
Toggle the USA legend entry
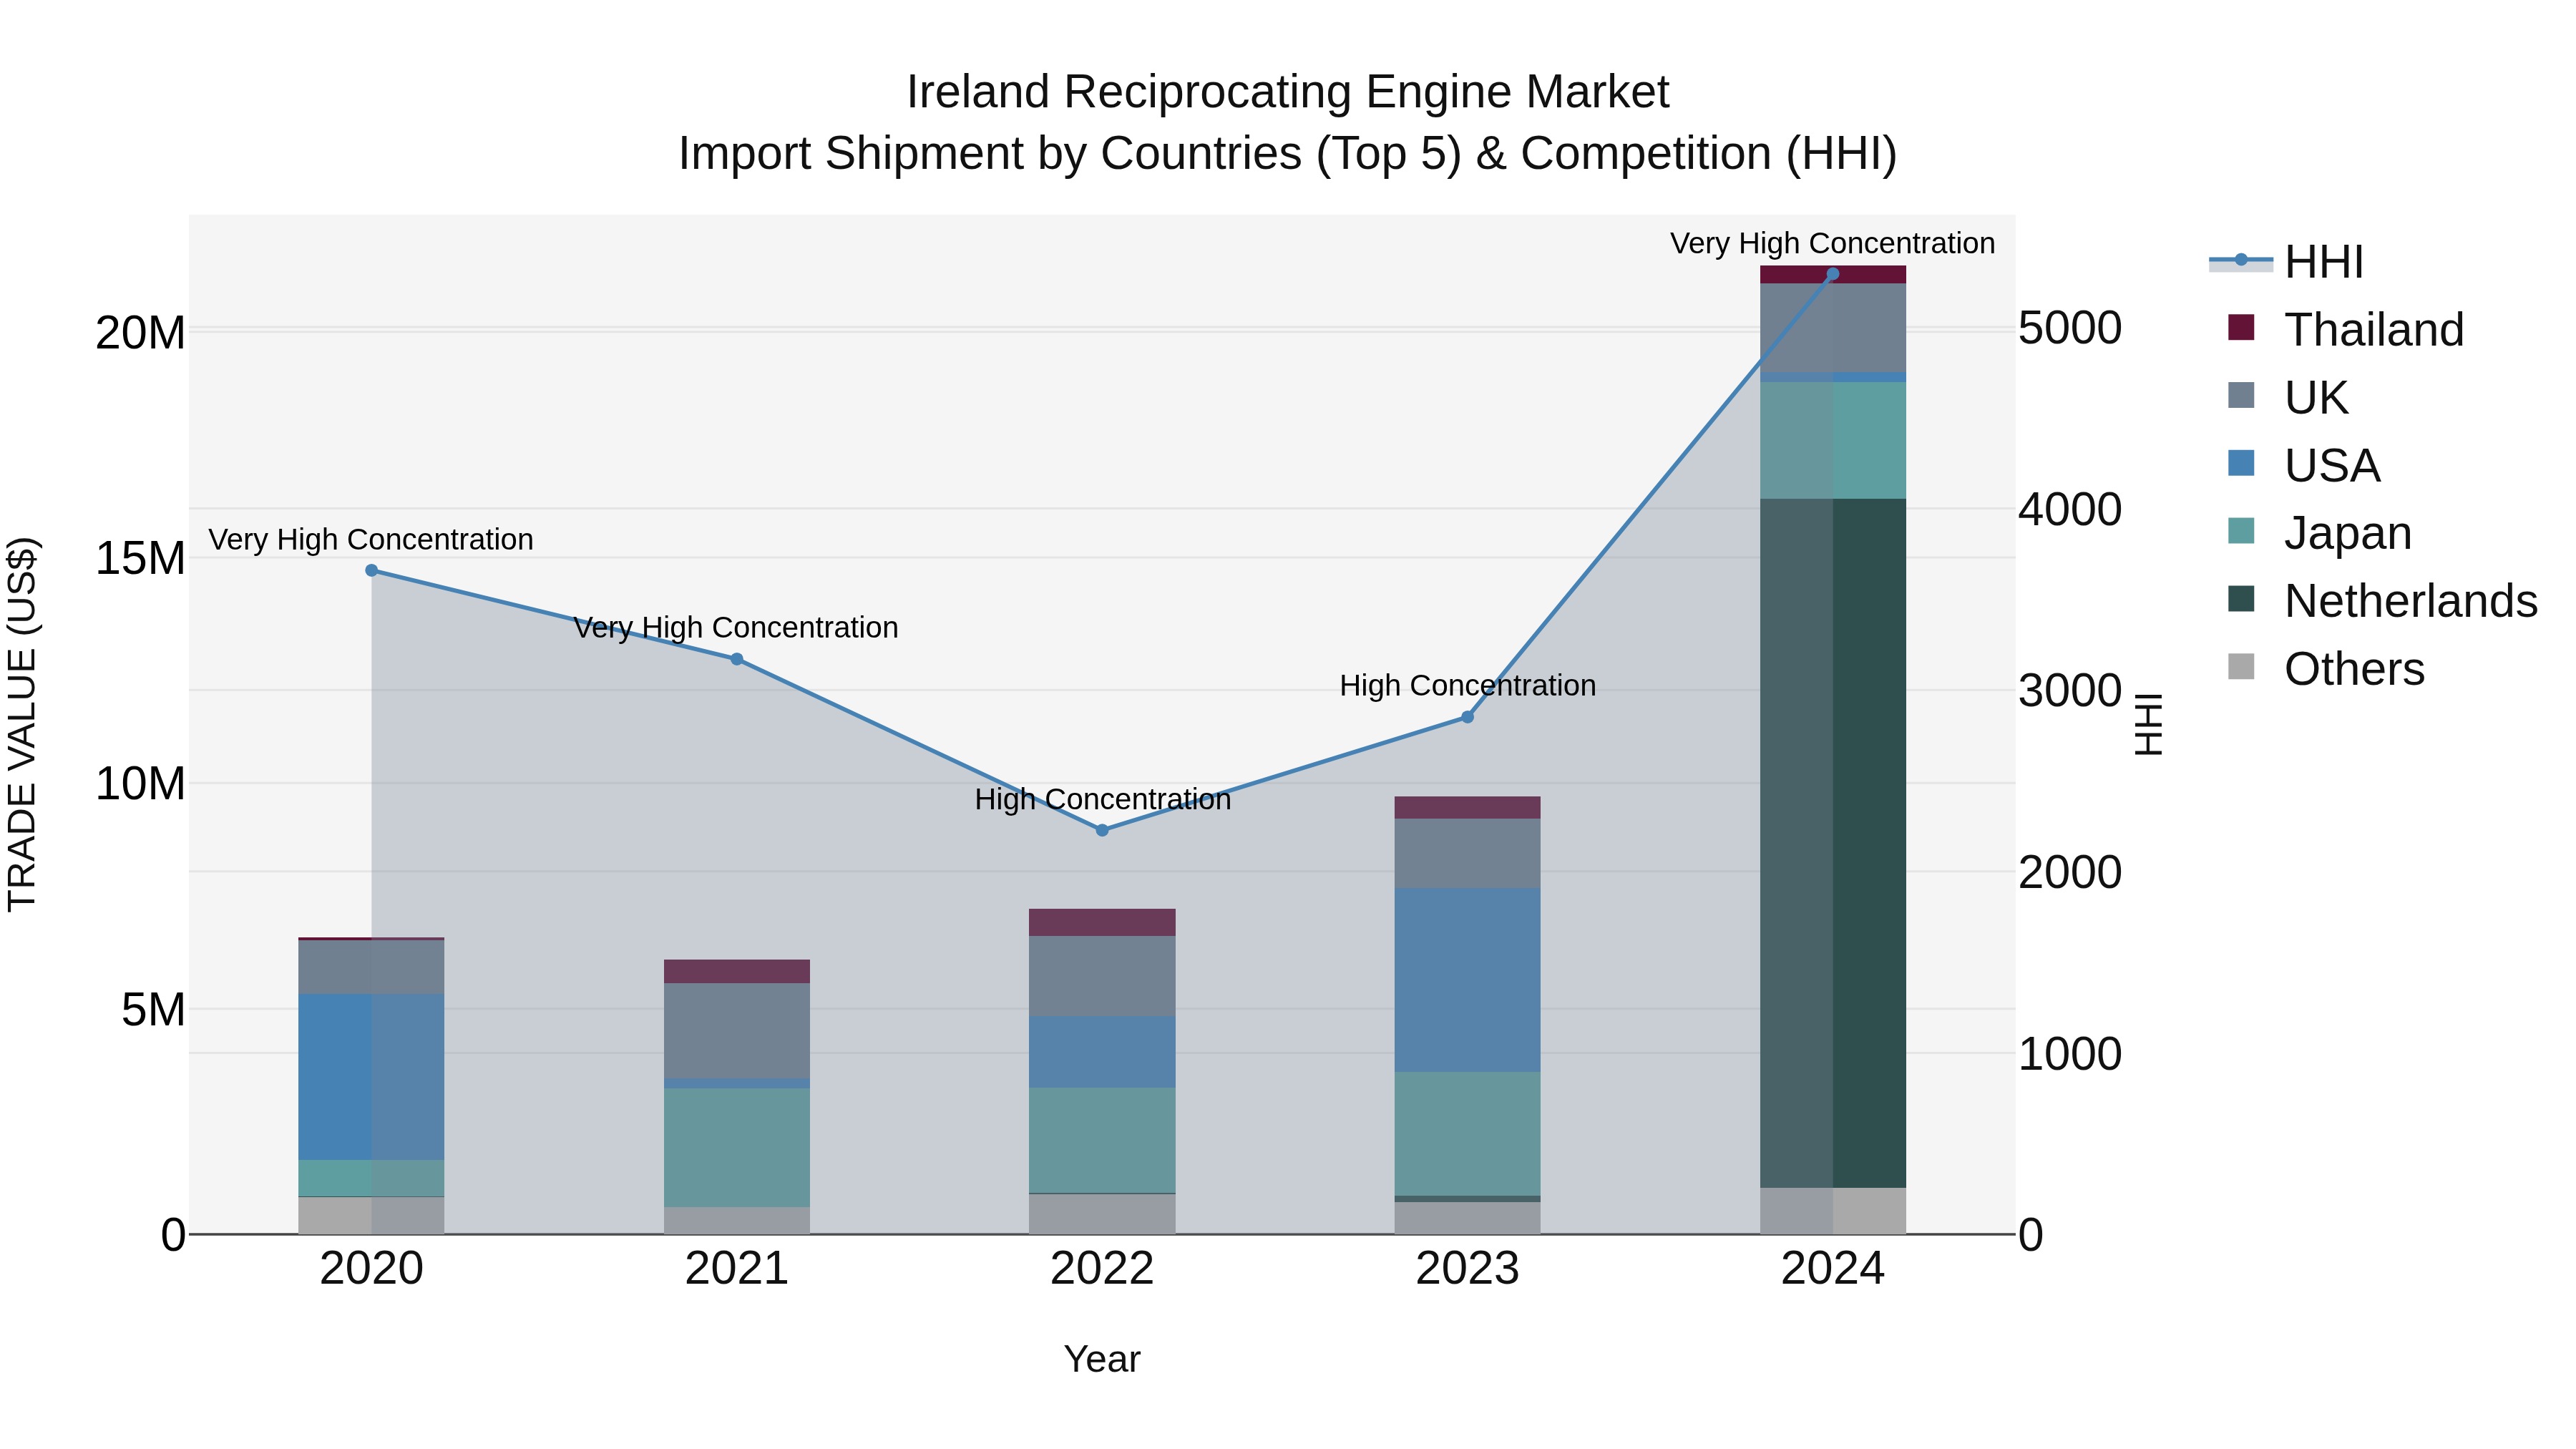[x=2304, y=465]
